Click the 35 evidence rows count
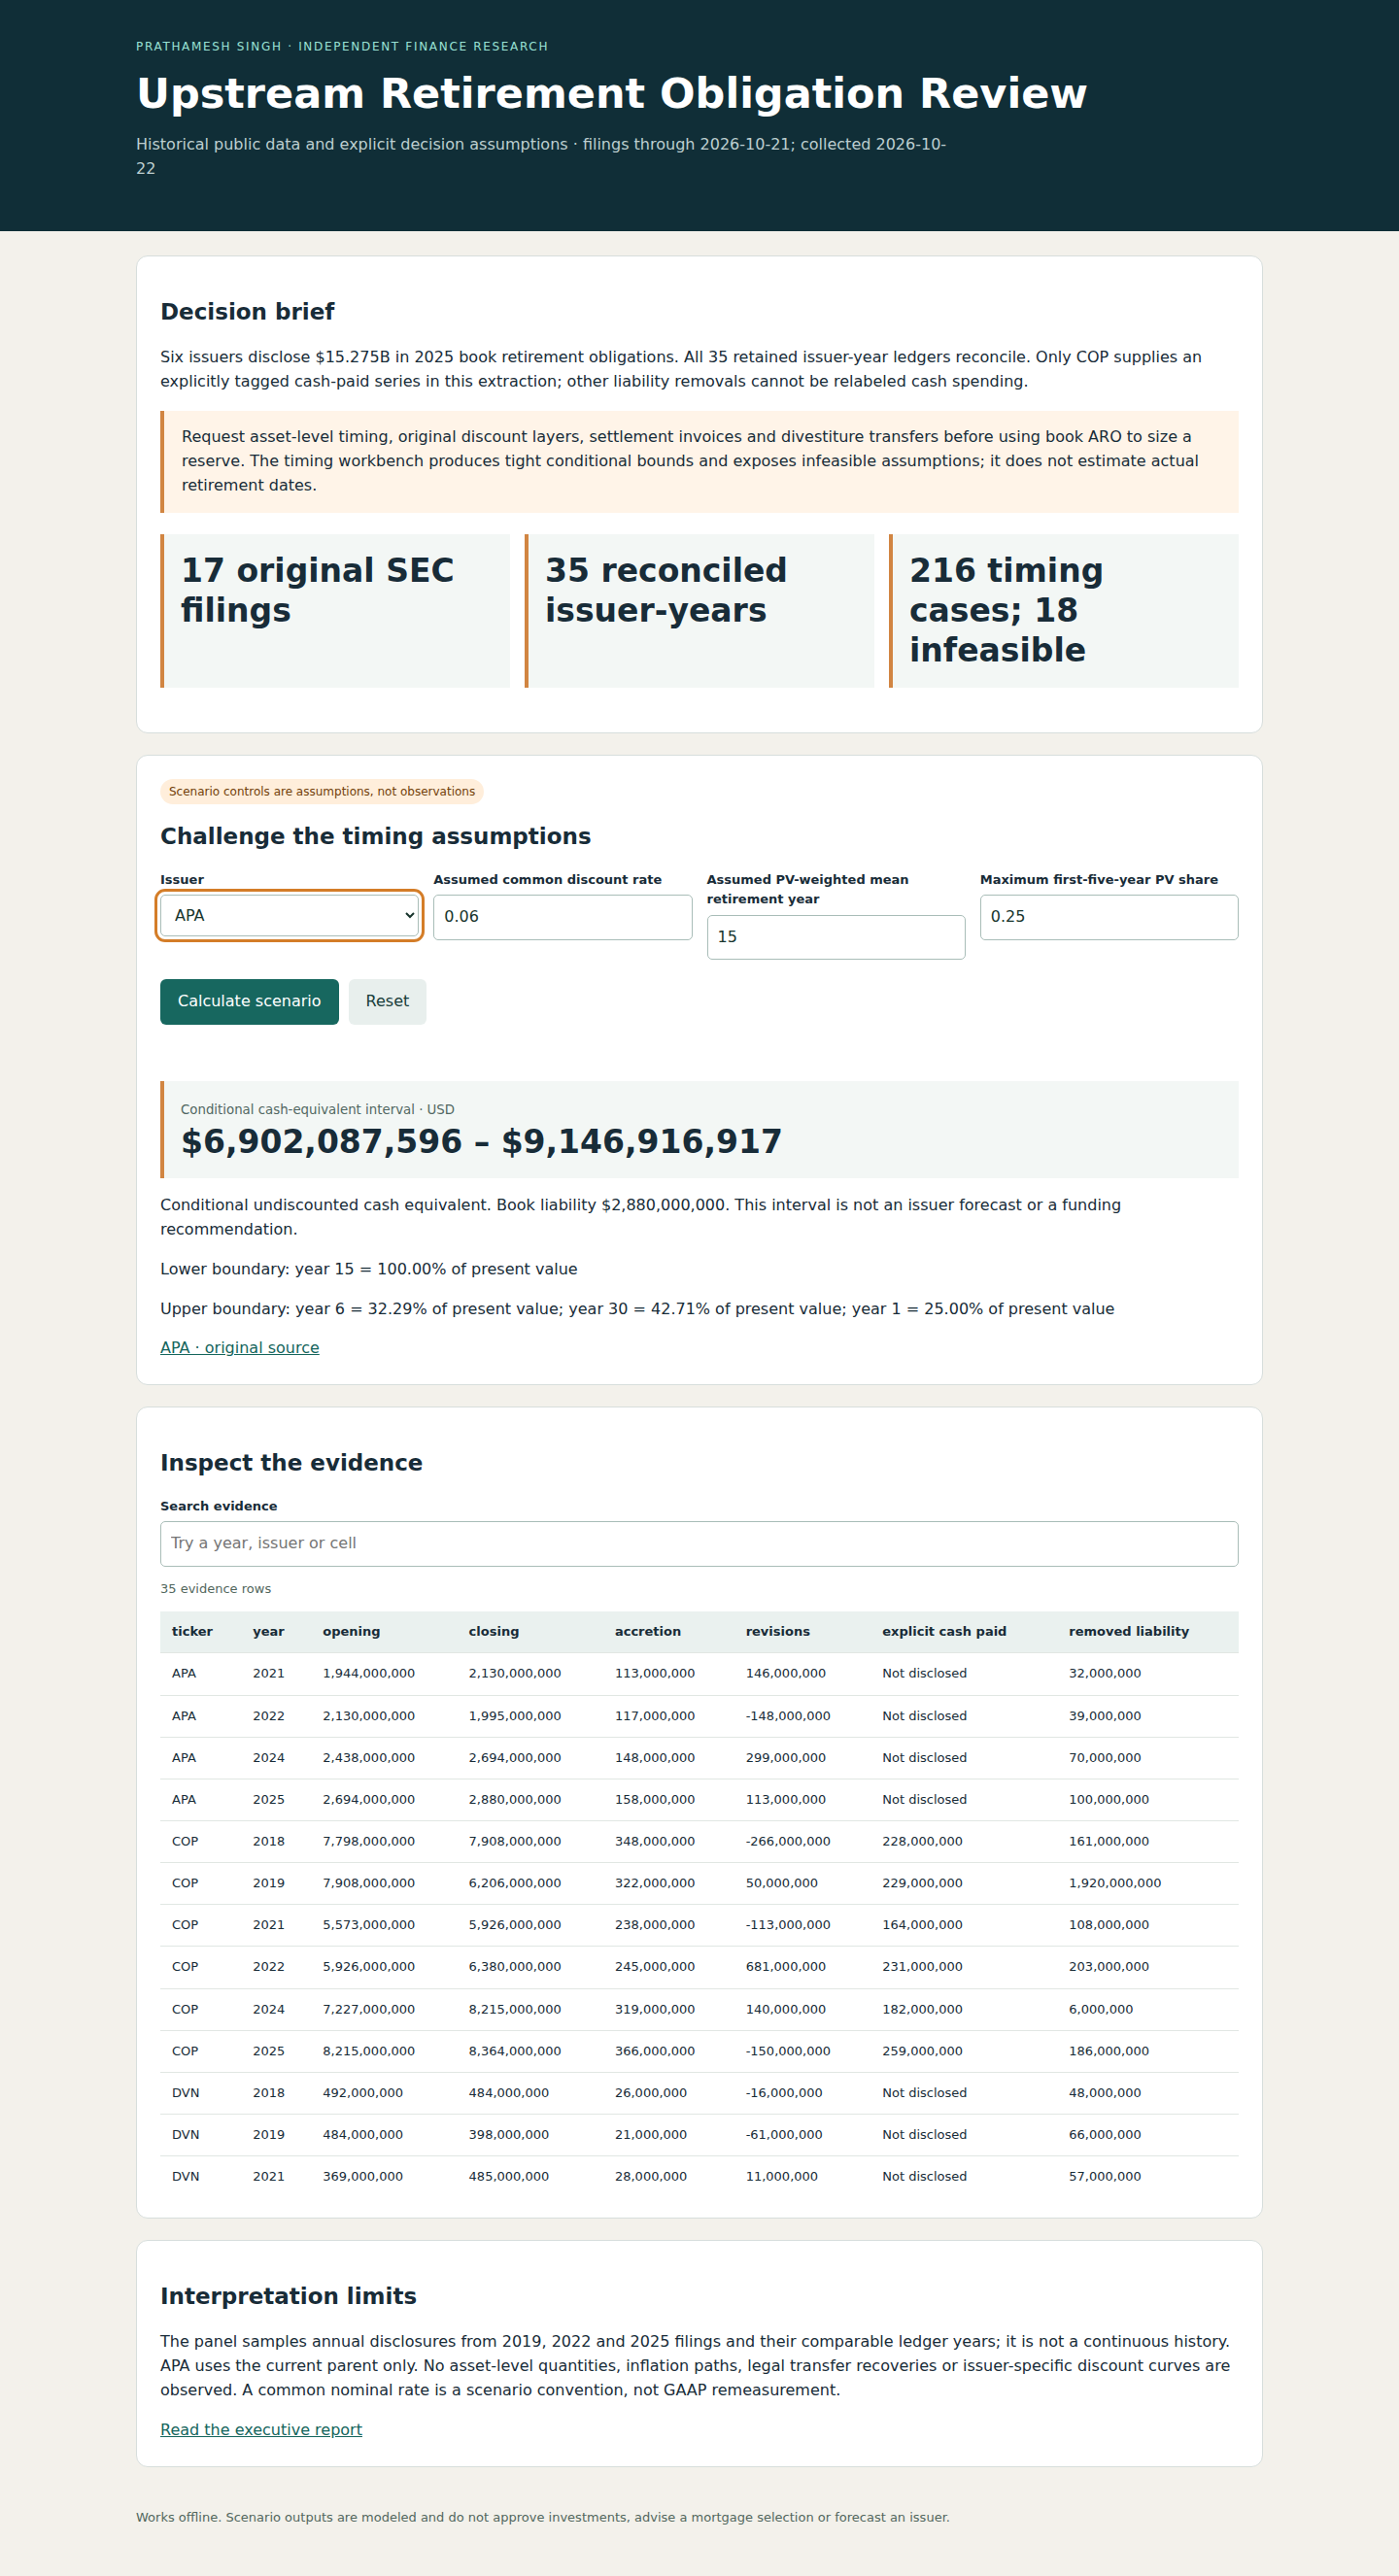Image resolution: width=1399 pixels, height=2576 pixels. (215, 1588)
